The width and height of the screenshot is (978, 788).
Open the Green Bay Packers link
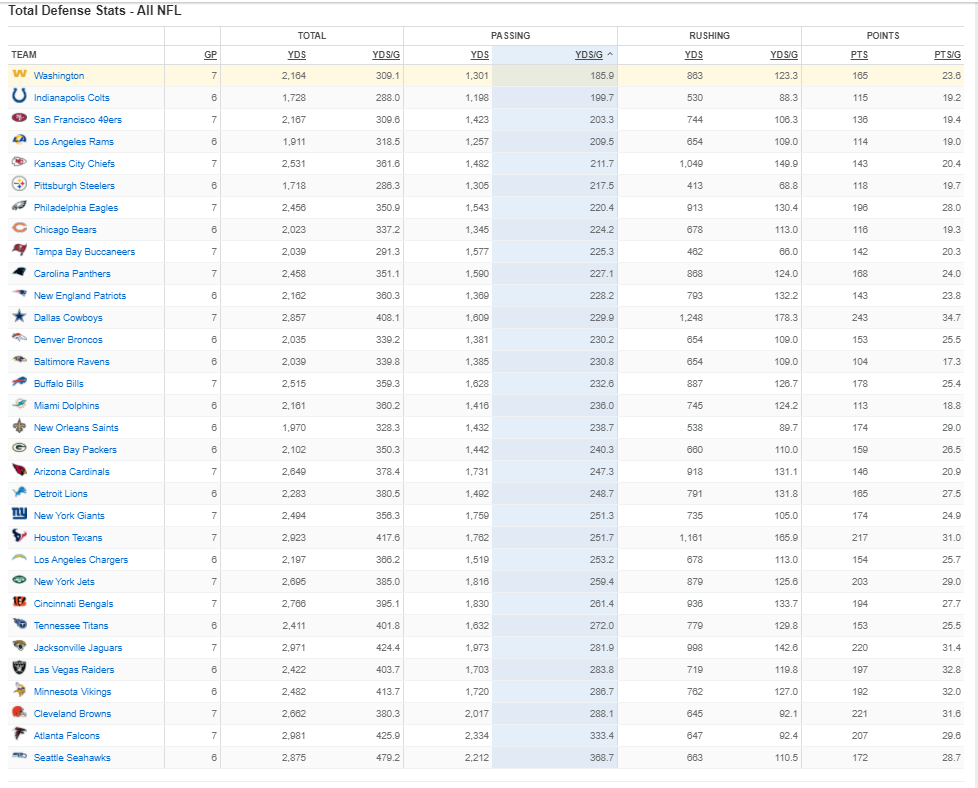pyautogui.click(x=75, y=449)
